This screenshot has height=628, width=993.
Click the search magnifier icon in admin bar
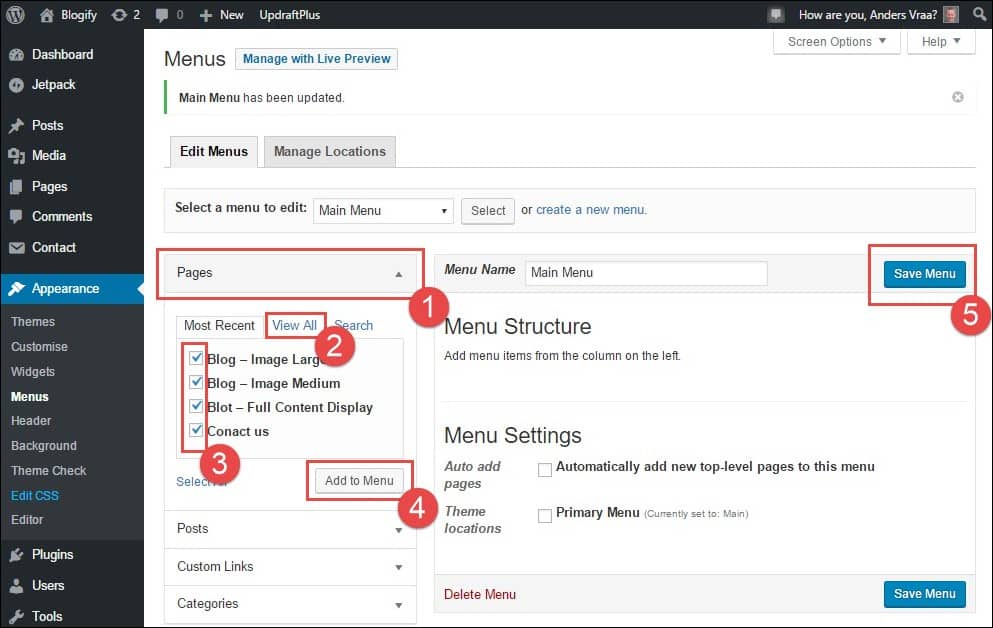[x=978, y=15]
